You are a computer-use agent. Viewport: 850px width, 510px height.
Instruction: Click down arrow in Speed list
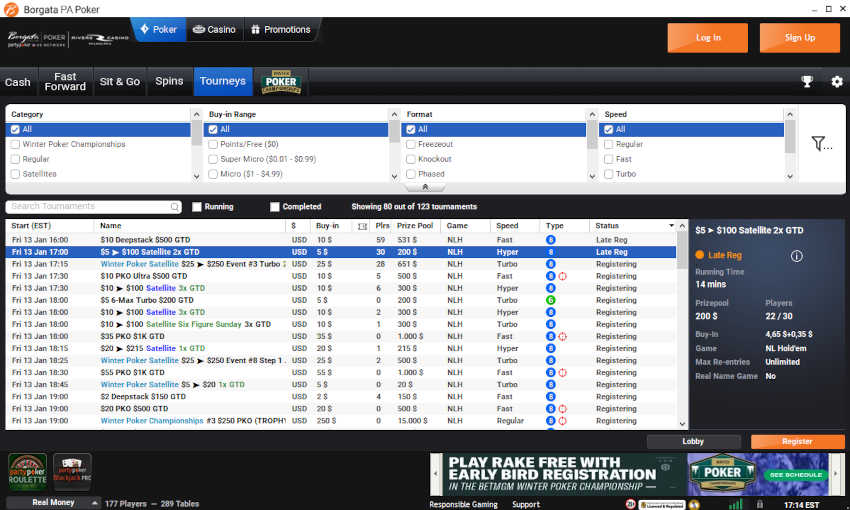(790, 176)
